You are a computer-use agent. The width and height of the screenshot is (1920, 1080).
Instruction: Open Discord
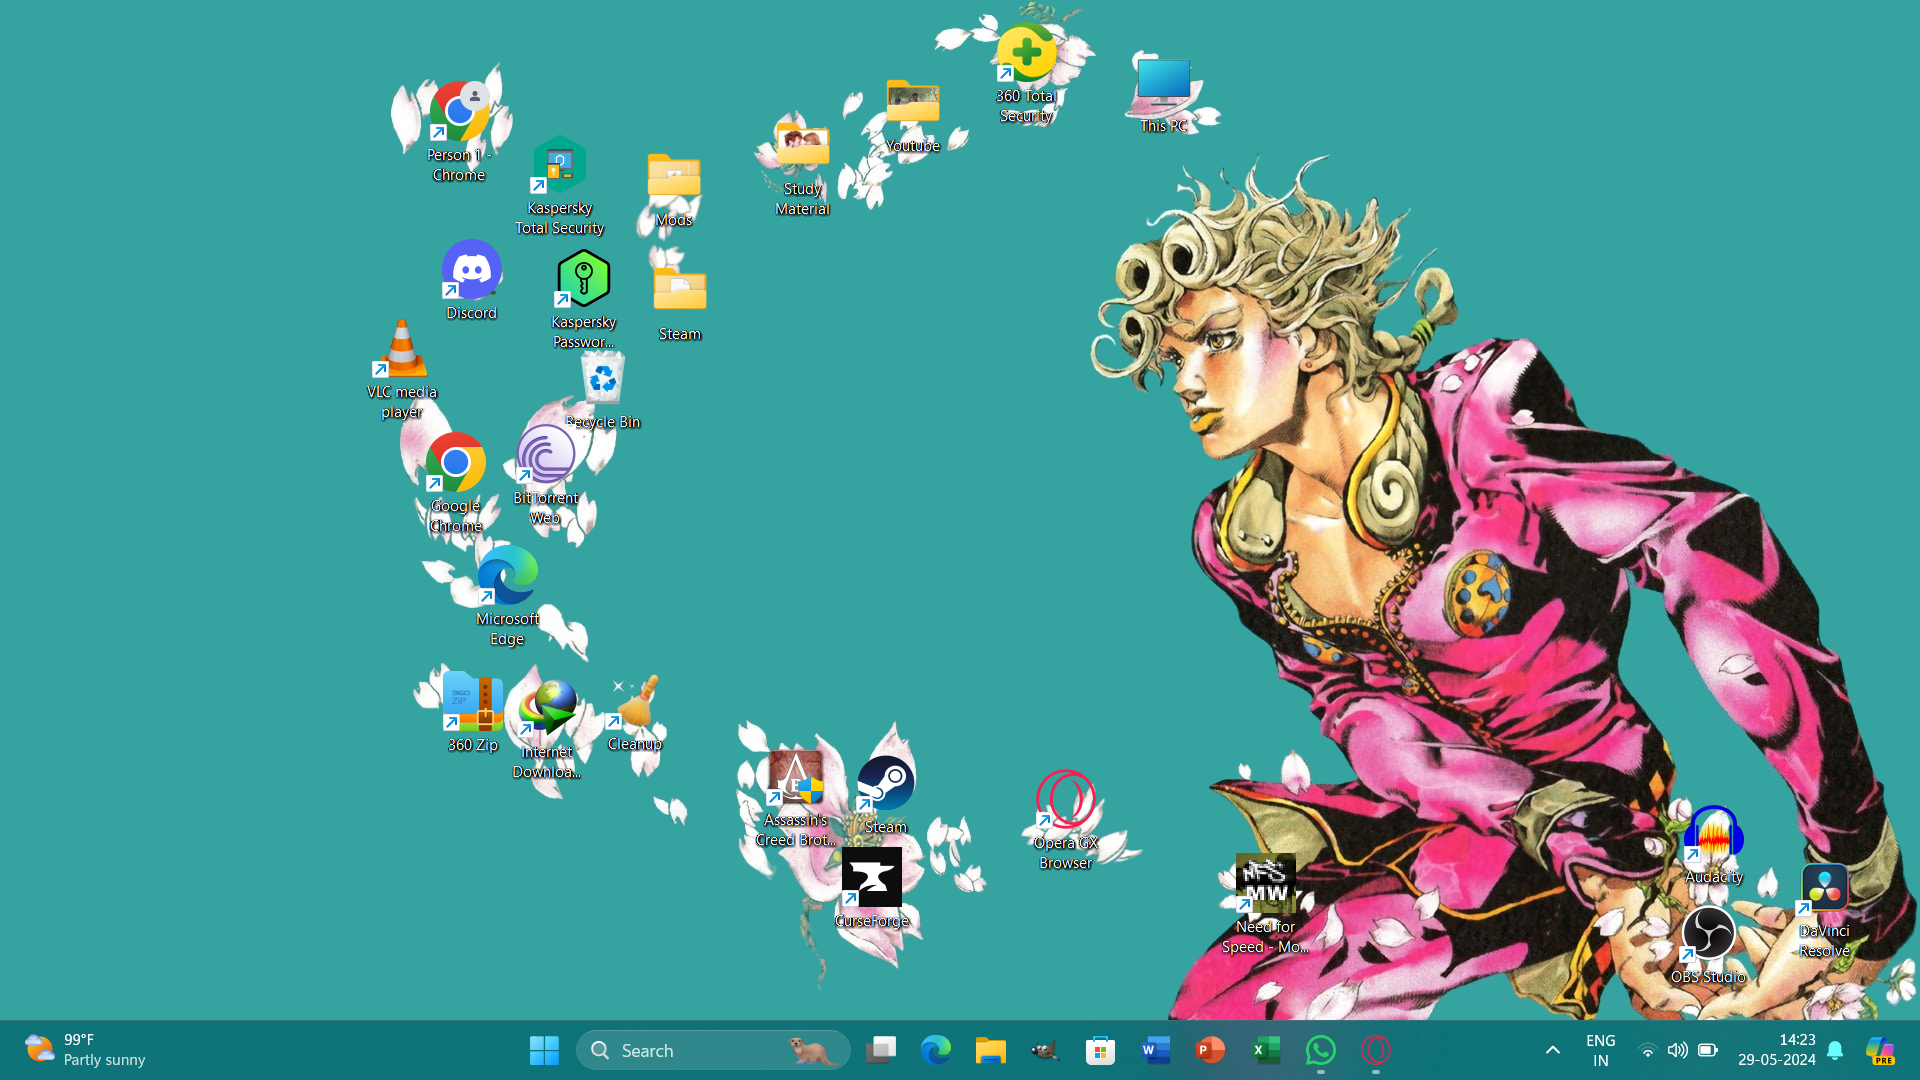click(x=471, y=270)
